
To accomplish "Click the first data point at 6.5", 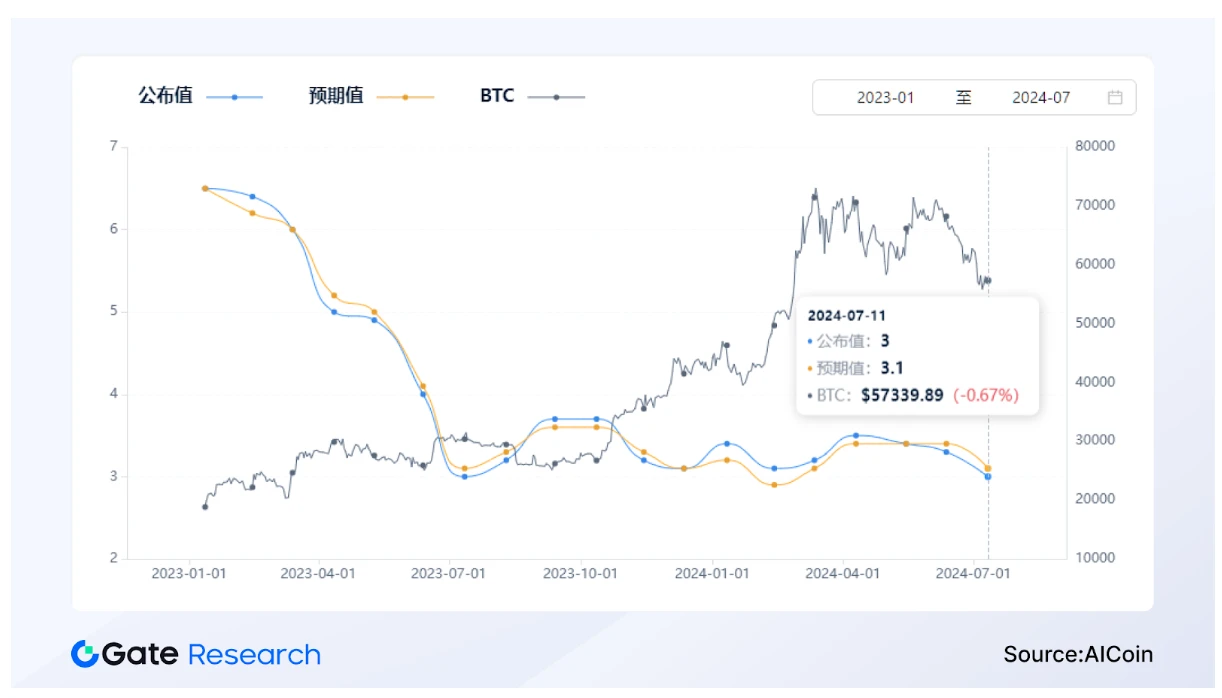I will click(x=205, y=188).
